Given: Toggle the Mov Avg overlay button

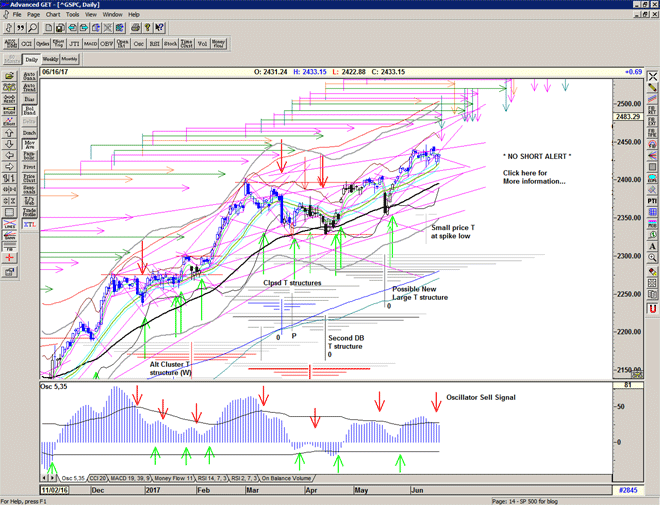Looking at the screenshot, I should pyautogui.click(x=30, y=145).
